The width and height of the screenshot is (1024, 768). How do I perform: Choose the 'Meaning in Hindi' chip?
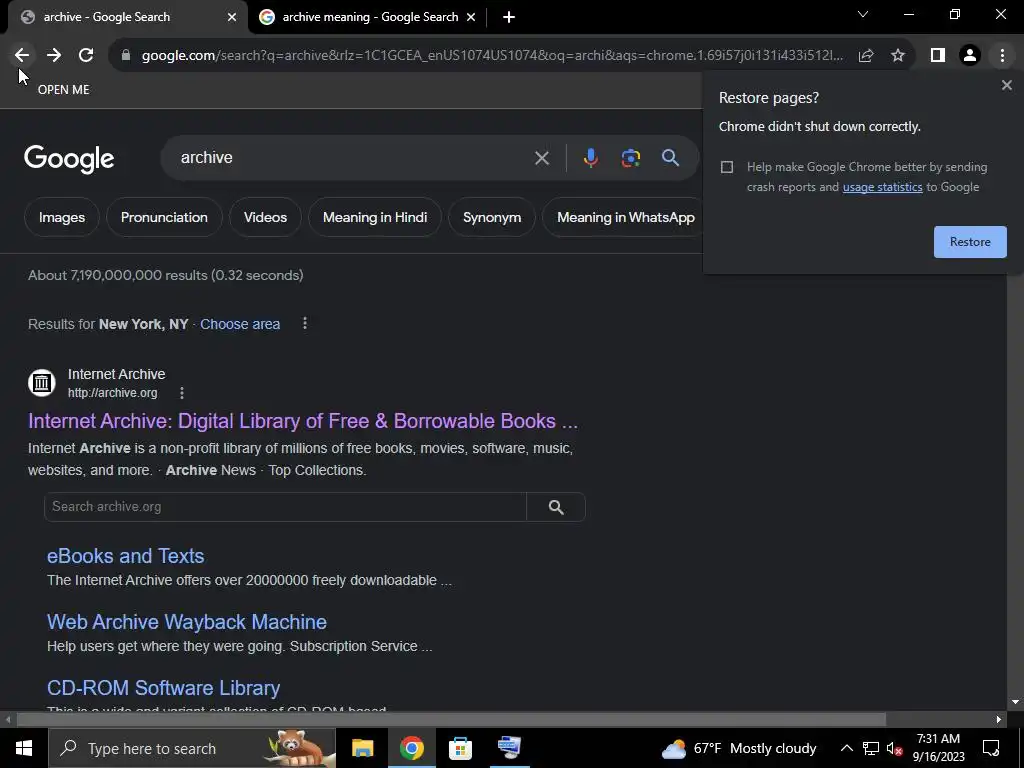(x=375, y=217)
